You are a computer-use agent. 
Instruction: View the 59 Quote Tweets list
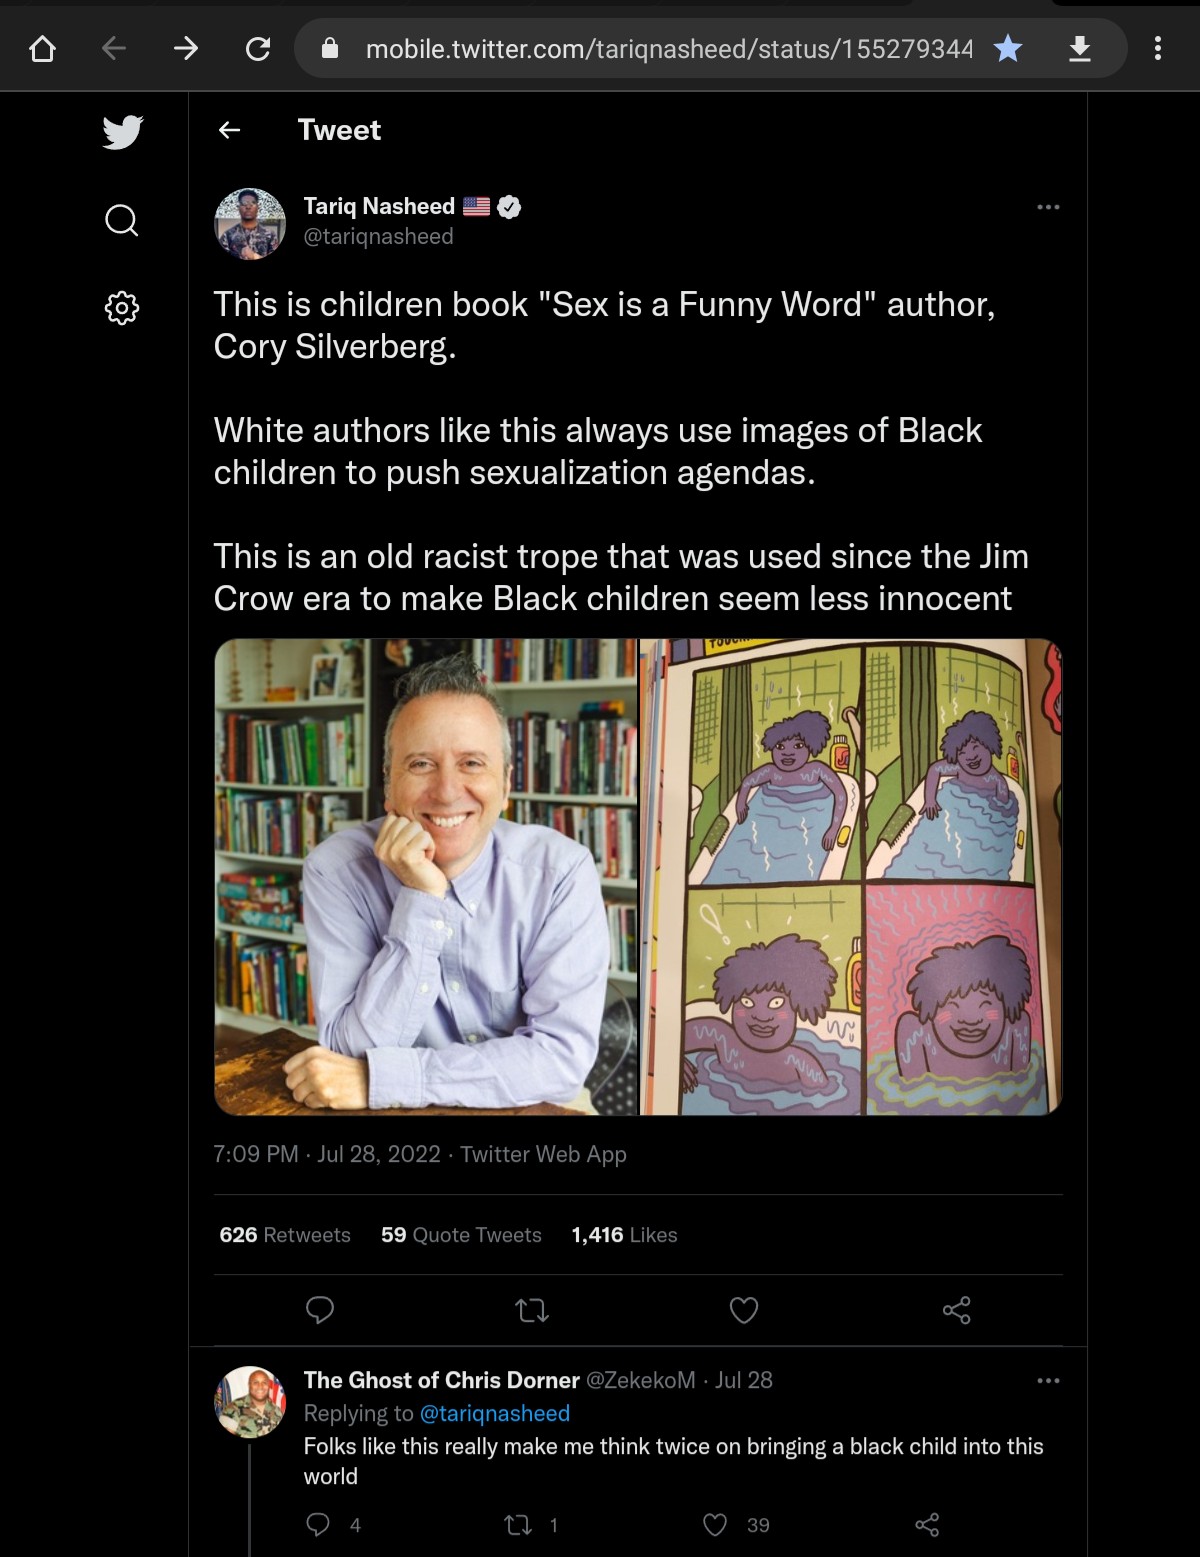tap(461, 1235)
